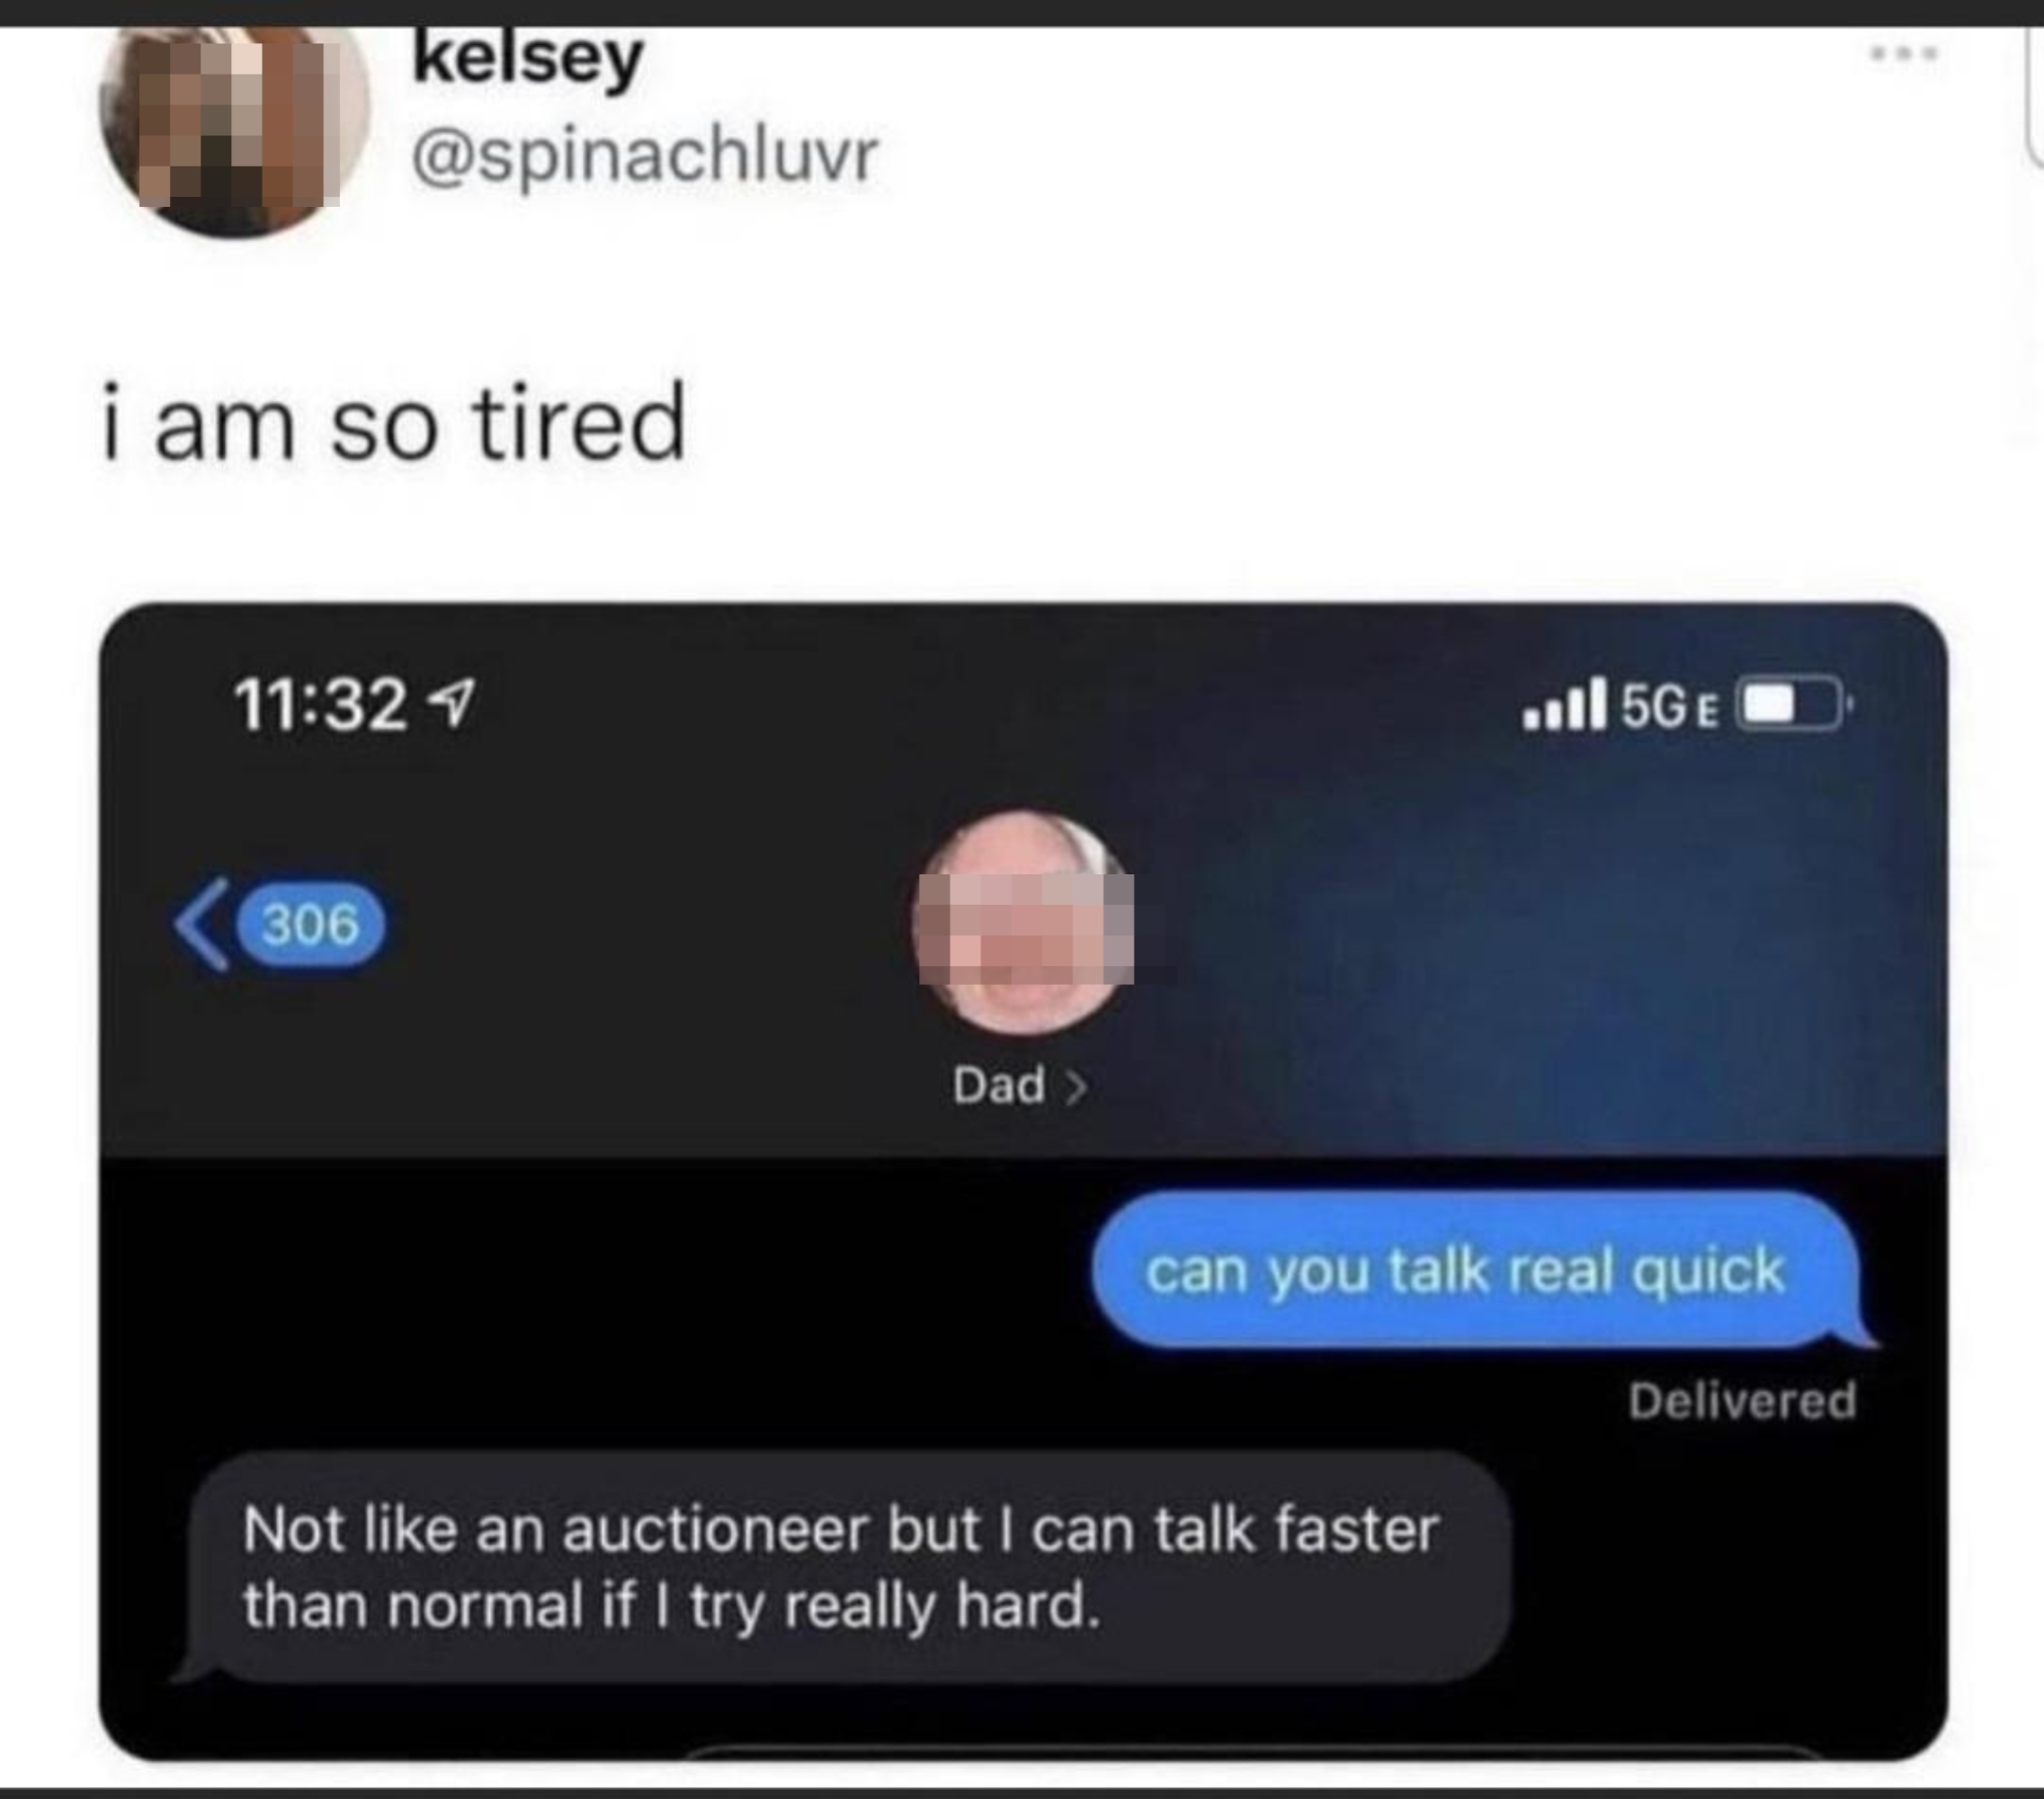Click the 5GE network indicator

[x=1670, y=706]
